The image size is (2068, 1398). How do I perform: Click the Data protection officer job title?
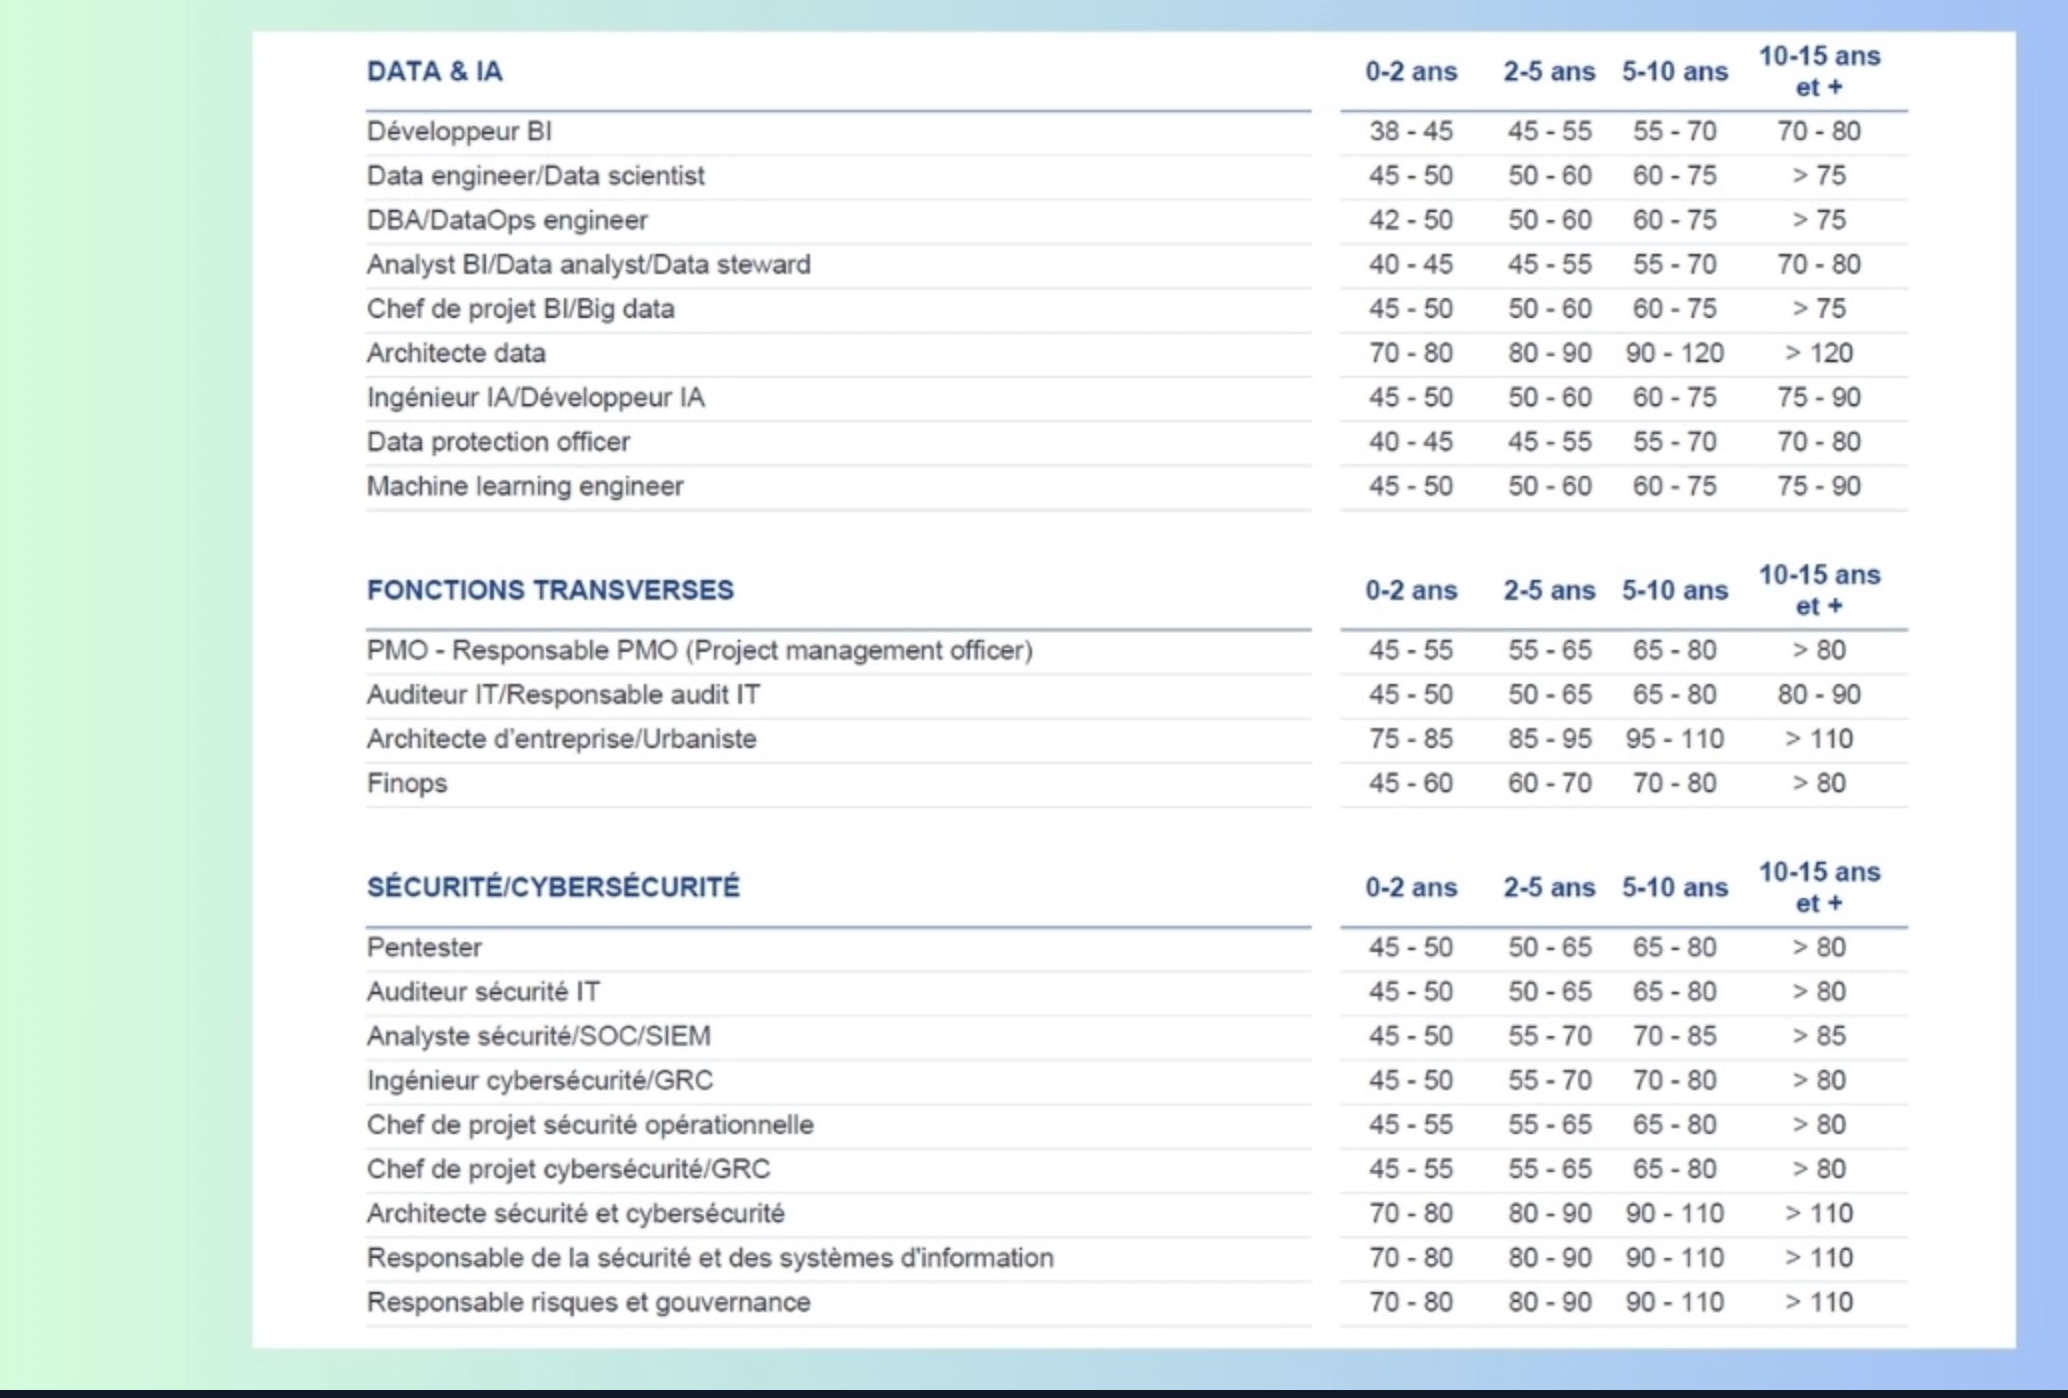498,442
